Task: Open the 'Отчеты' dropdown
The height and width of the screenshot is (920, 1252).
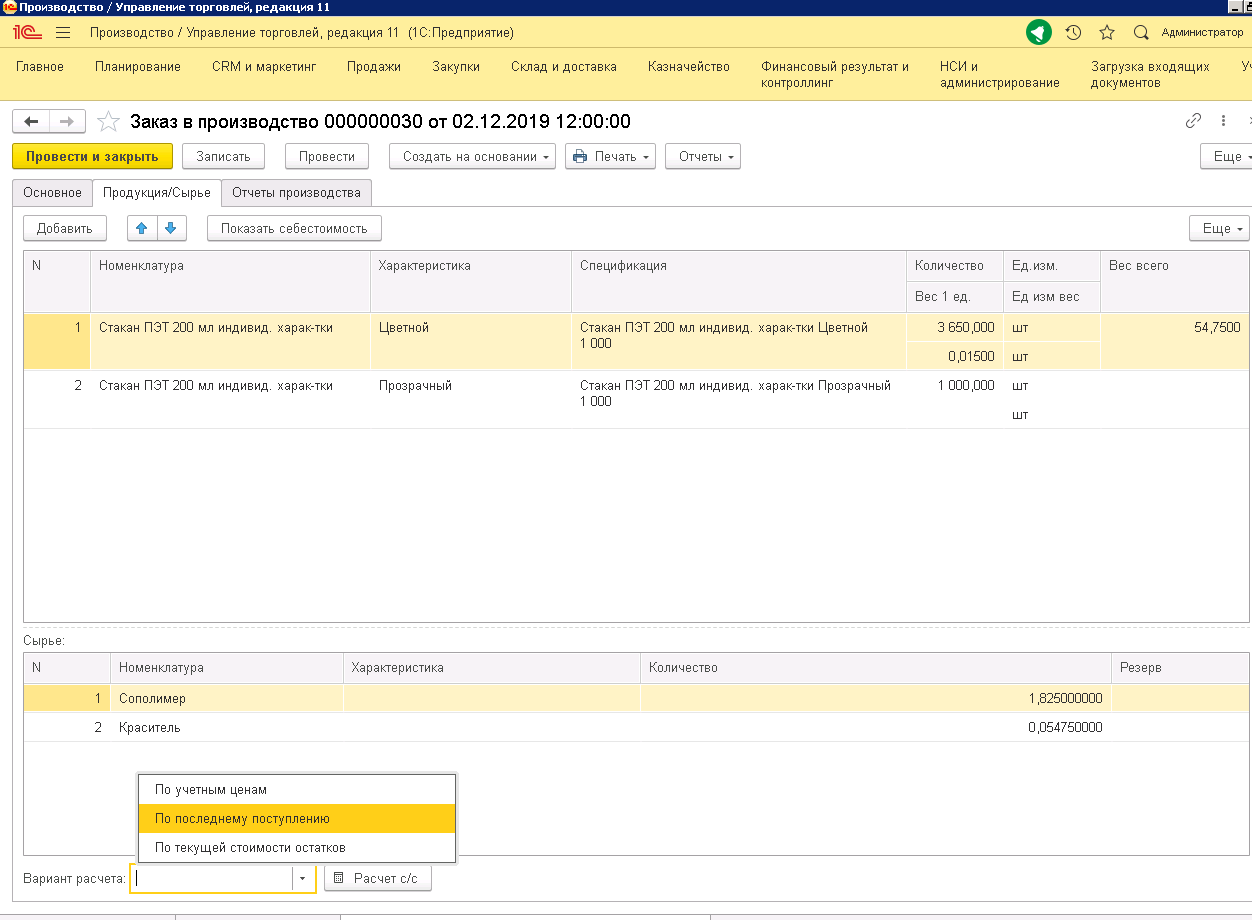Action: coord(703,157)
